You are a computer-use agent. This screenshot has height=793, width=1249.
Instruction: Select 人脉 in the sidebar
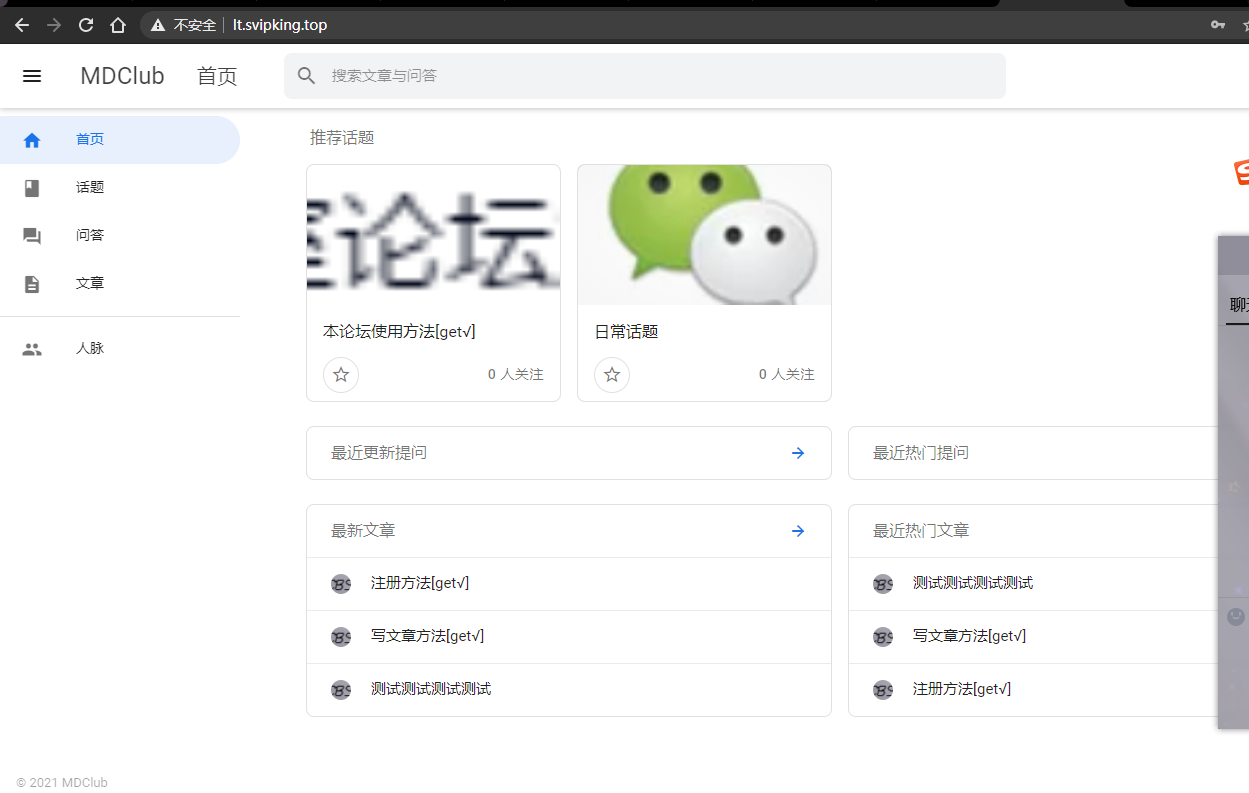click(120, 349)
